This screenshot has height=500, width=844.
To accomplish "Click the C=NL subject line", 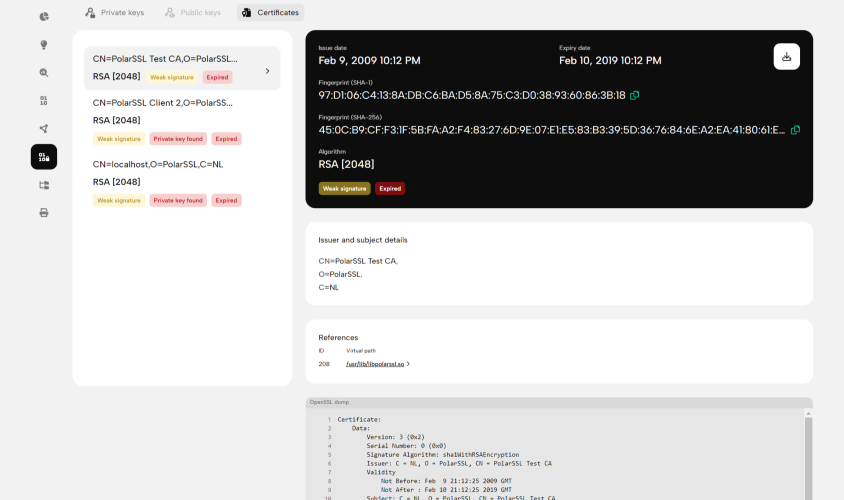I will (329, 287).
